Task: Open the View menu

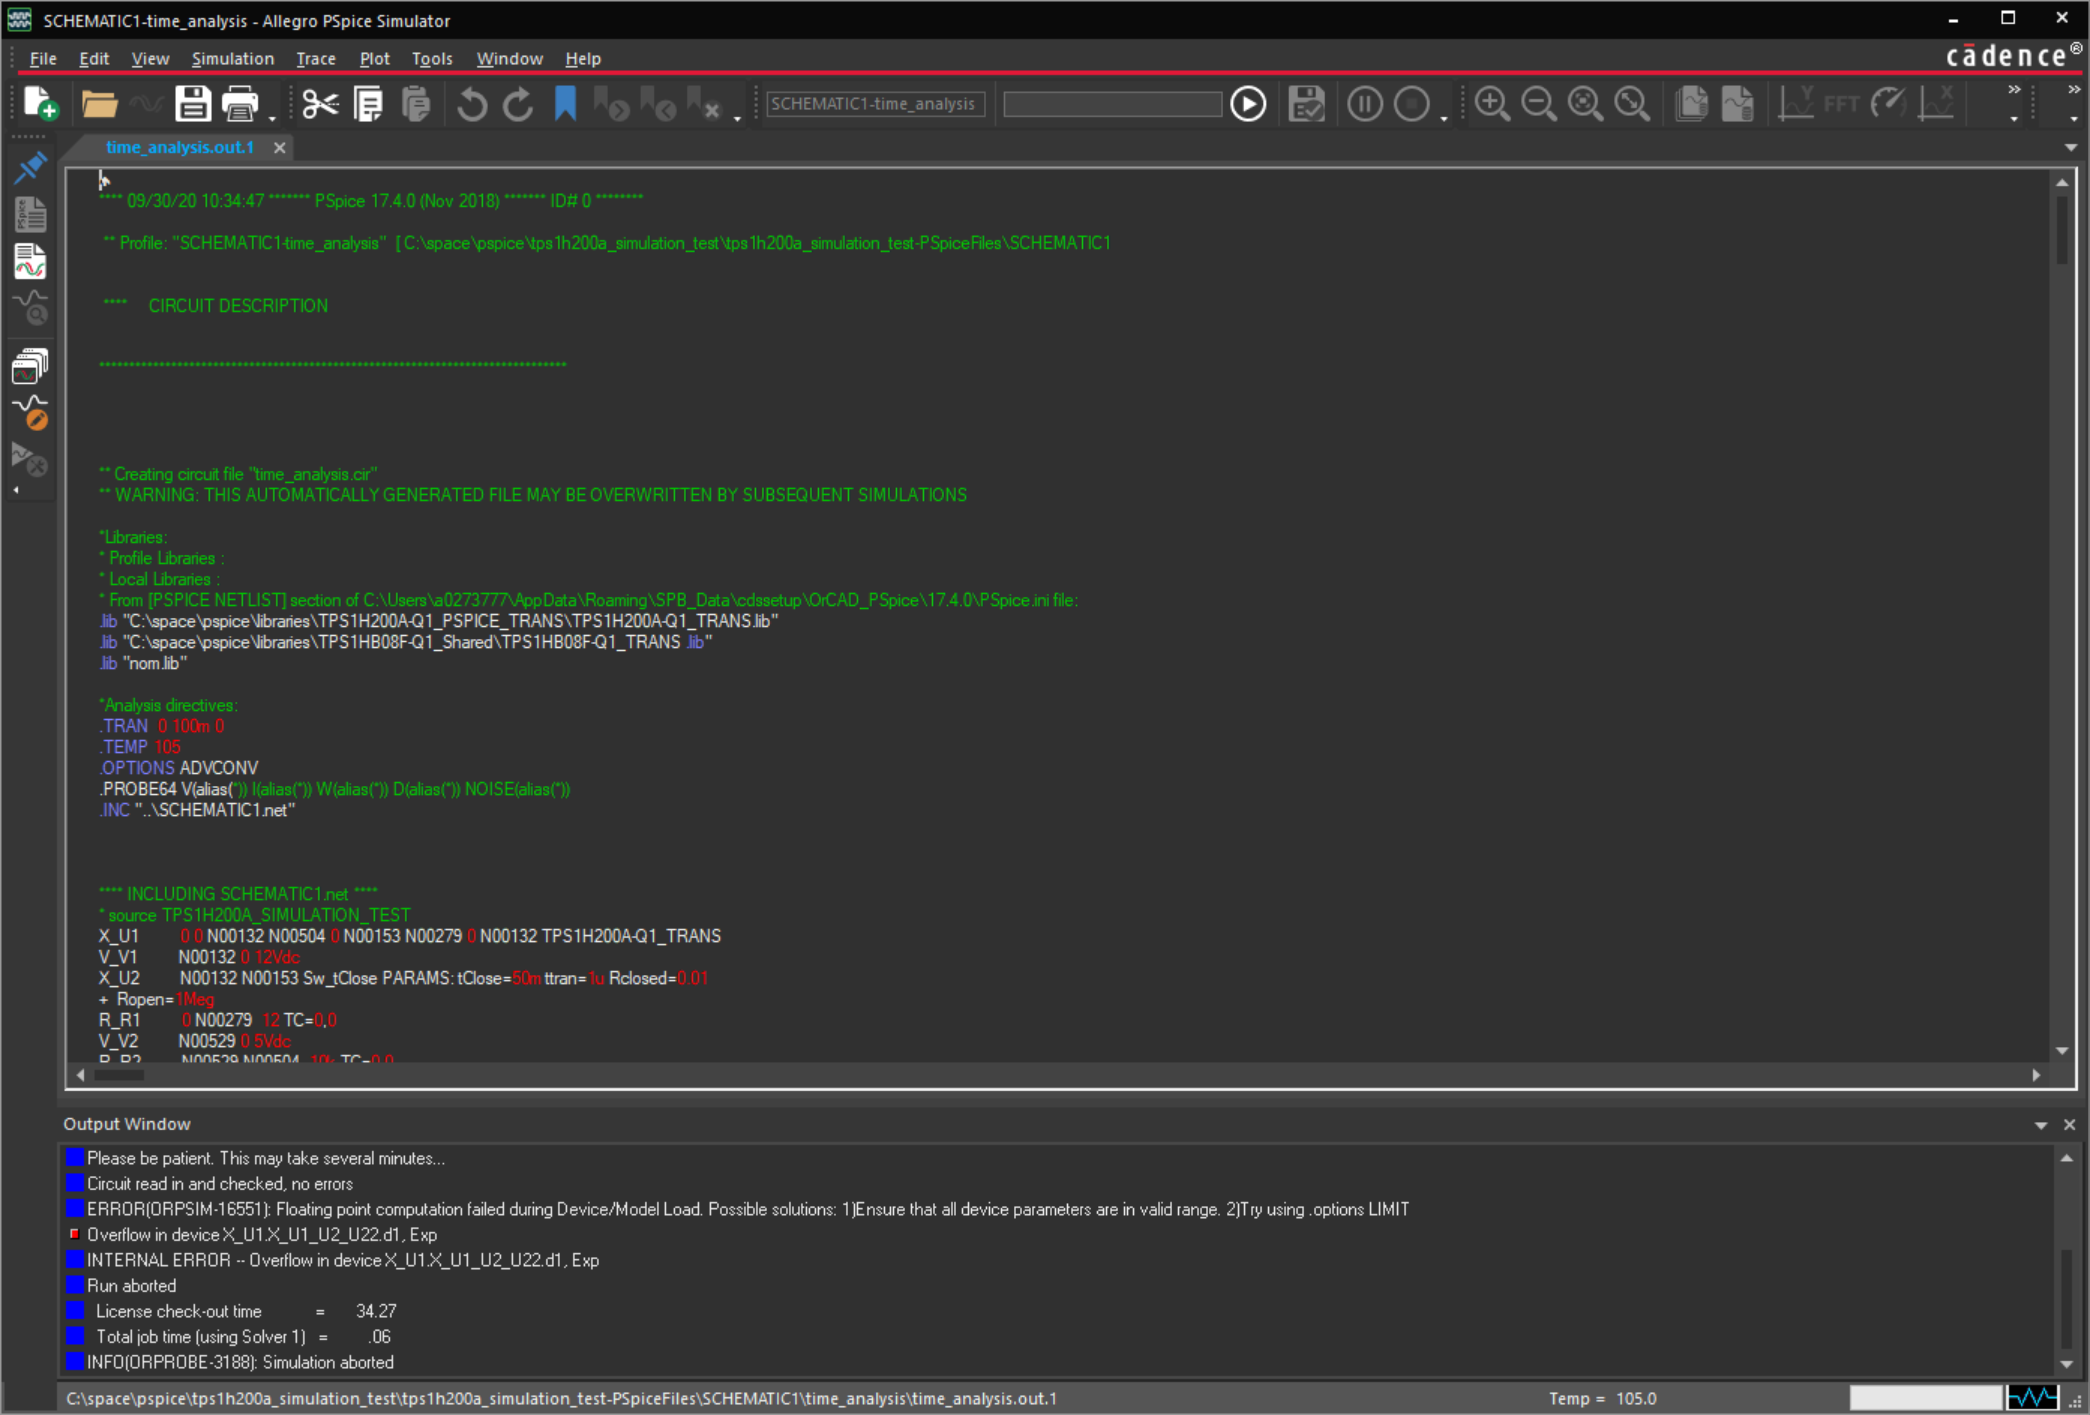Action: pyautogui.click(x=150, y=58)
